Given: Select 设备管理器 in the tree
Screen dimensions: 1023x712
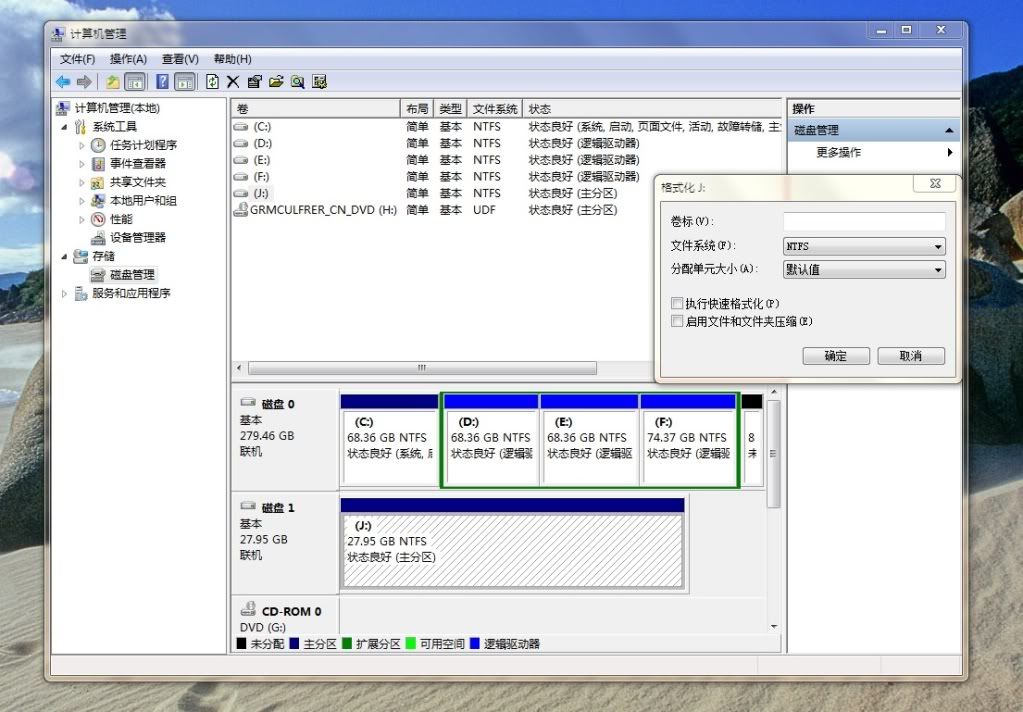Looking at the screenshot, I should point(137,237).
